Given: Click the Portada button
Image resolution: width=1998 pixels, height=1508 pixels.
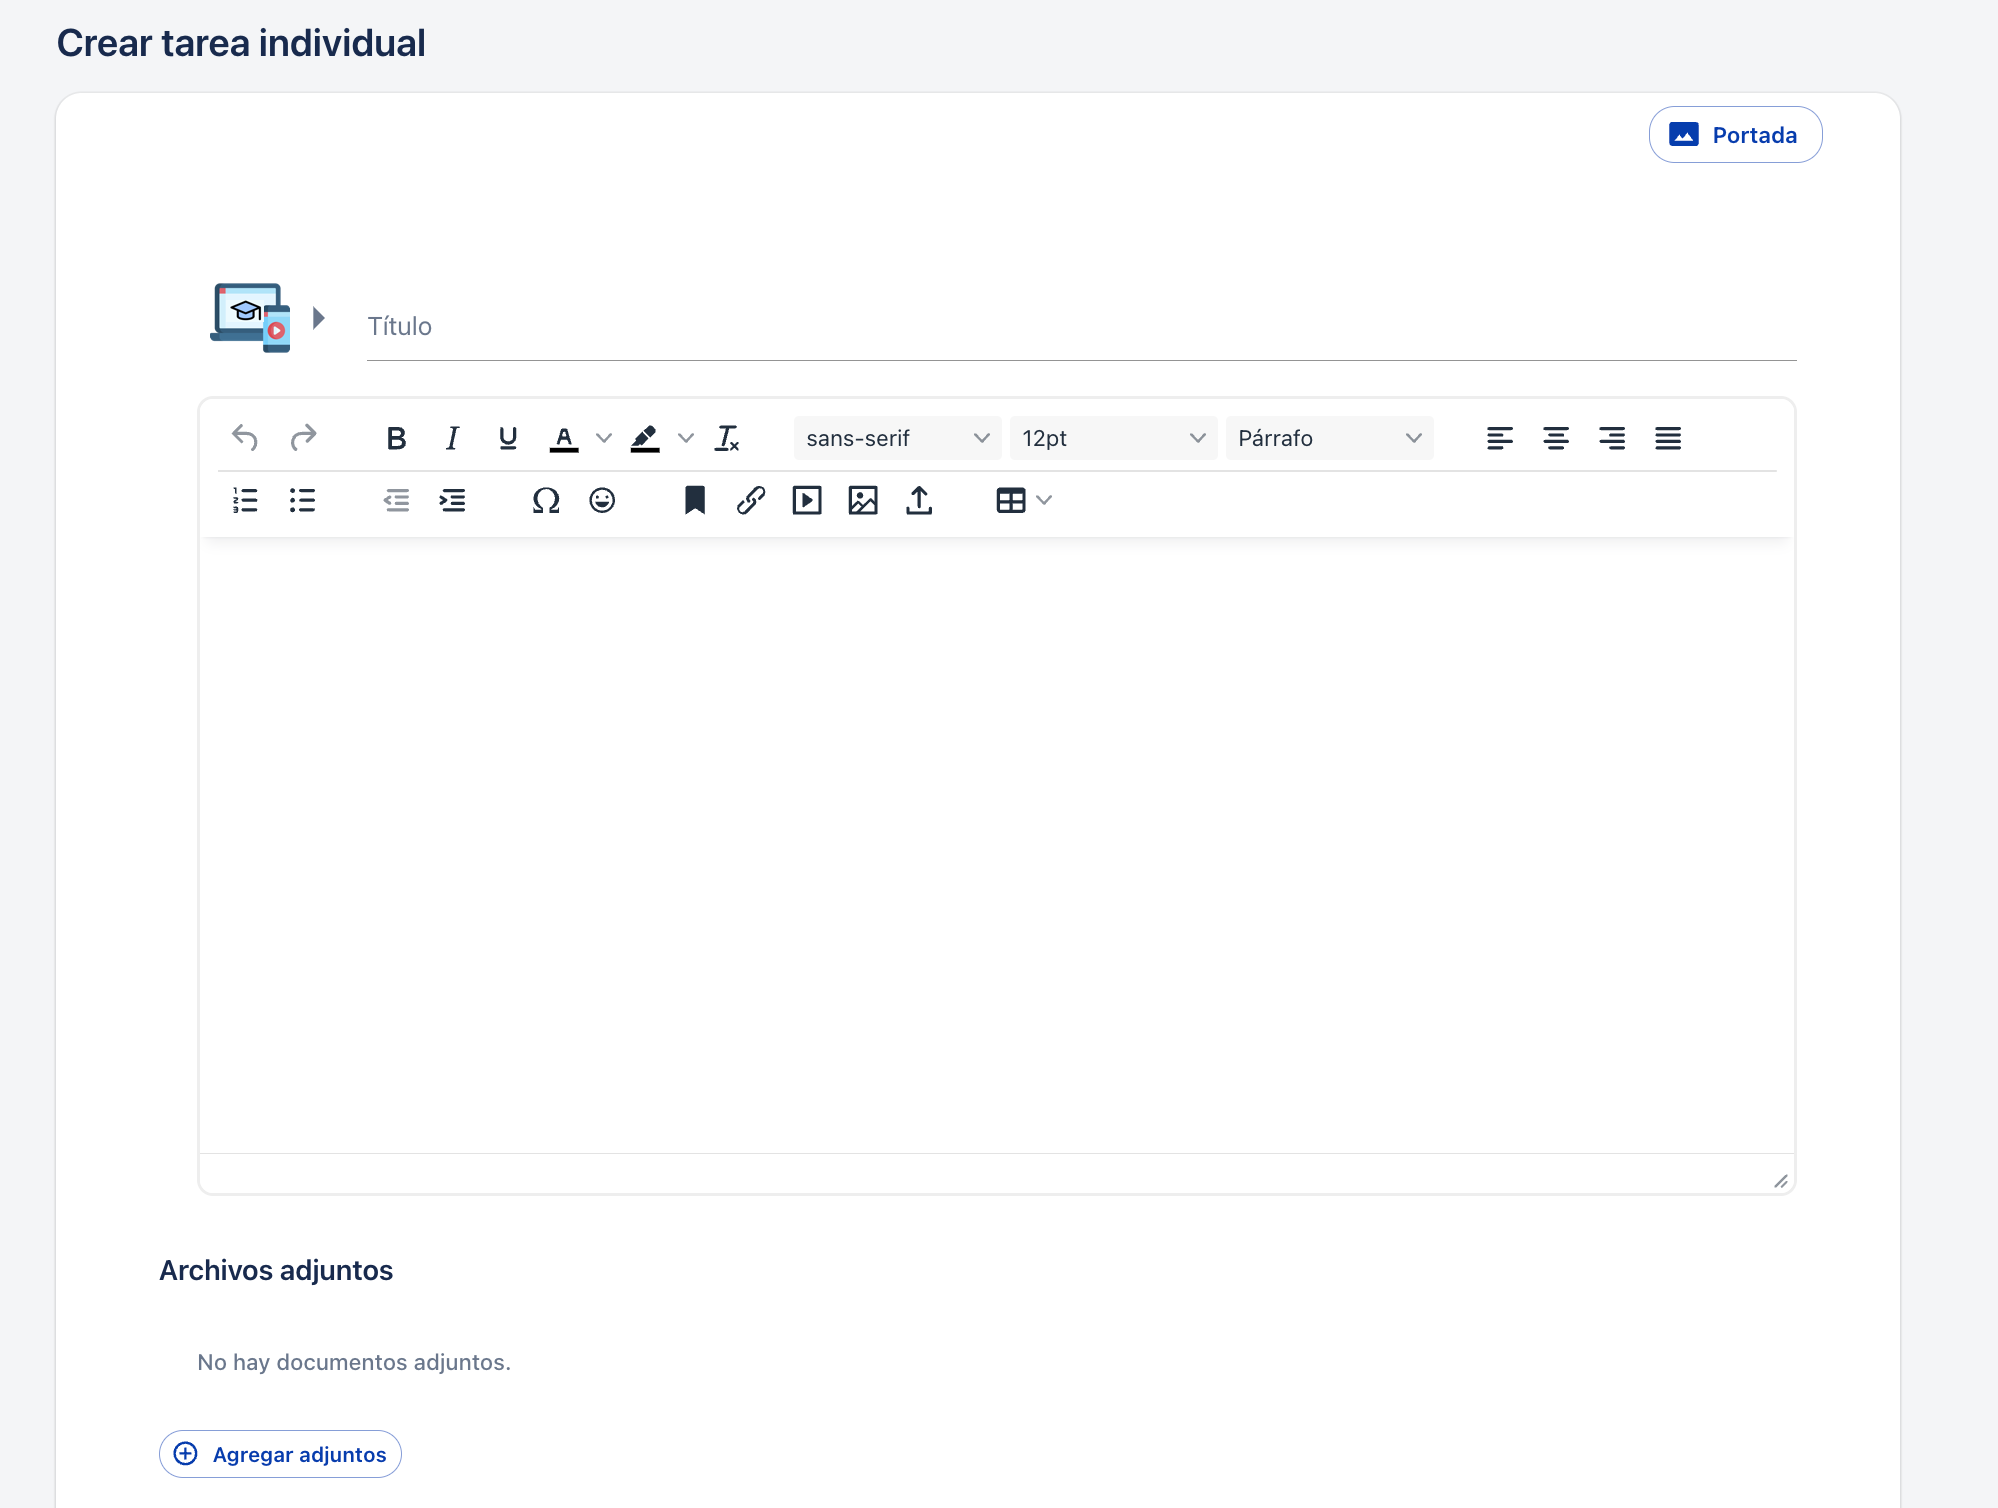Looking at the screenshot, I should tap(1735, 135).
